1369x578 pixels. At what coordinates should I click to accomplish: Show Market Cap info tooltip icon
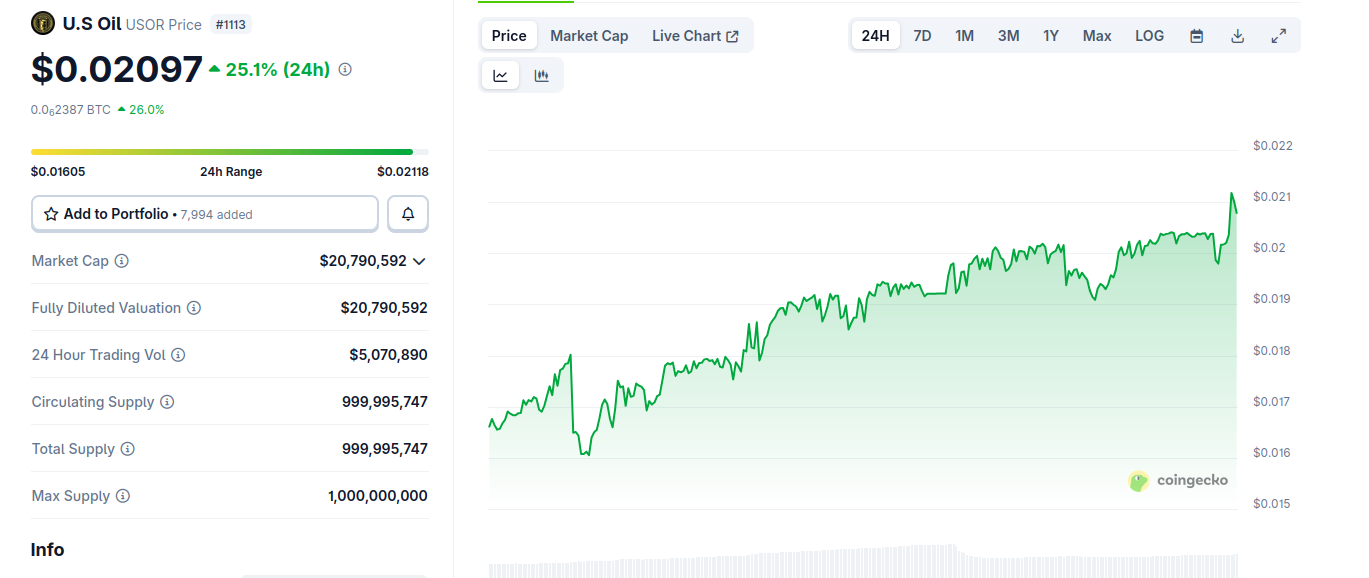click(x=122, y=261)
